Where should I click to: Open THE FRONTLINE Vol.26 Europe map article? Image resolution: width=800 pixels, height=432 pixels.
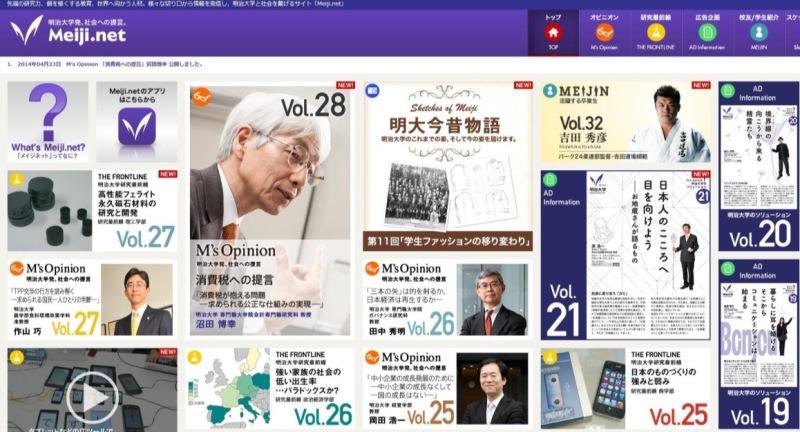[270, 389]
